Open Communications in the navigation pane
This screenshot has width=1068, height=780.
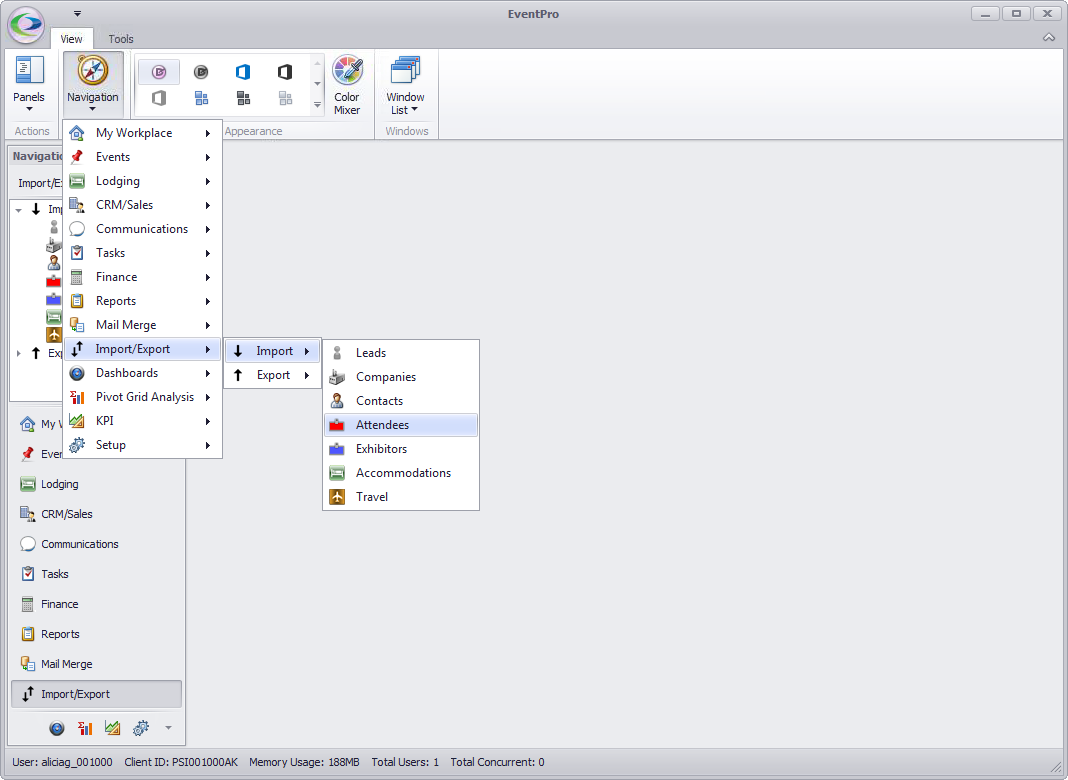coord(97,544)
